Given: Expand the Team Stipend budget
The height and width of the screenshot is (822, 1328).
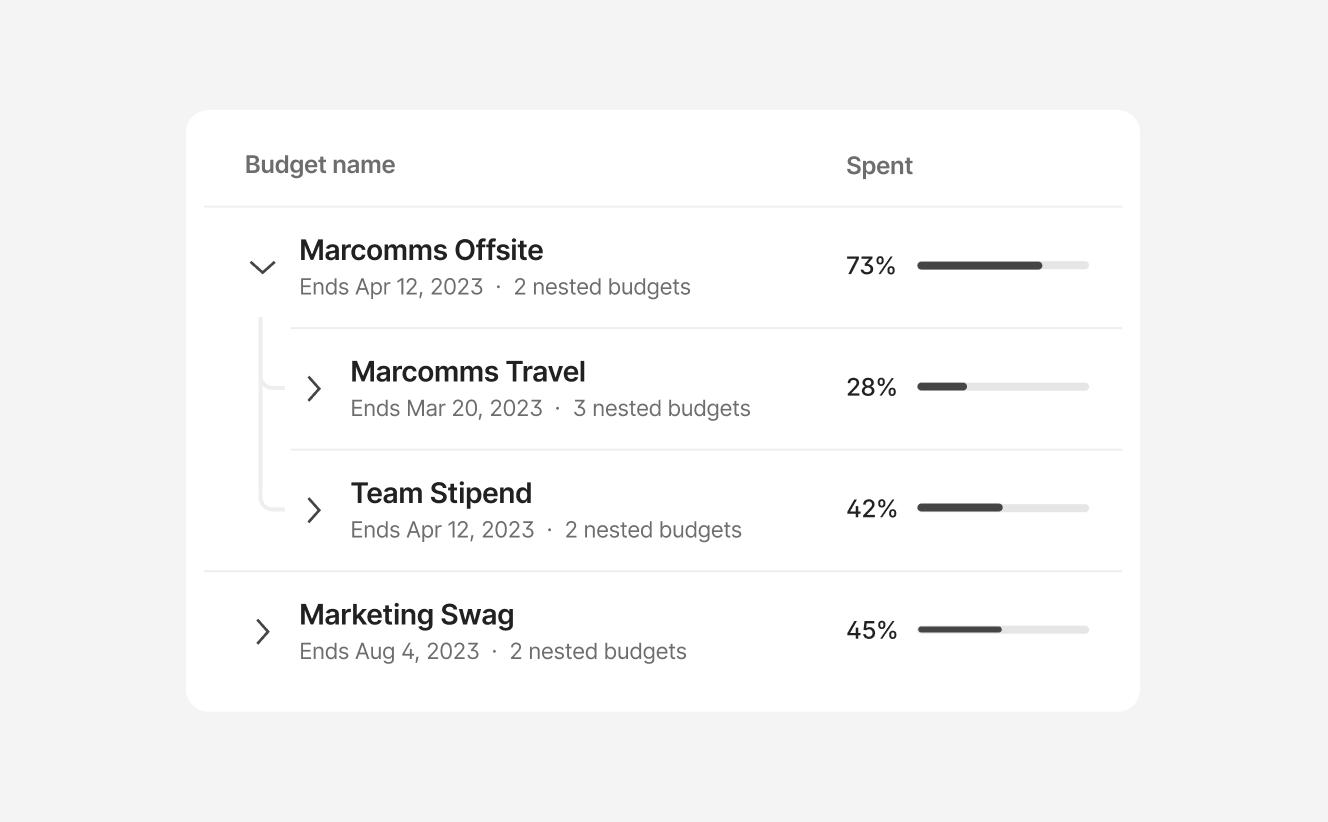Looking at the screenshot, I should tap(314, 510).
